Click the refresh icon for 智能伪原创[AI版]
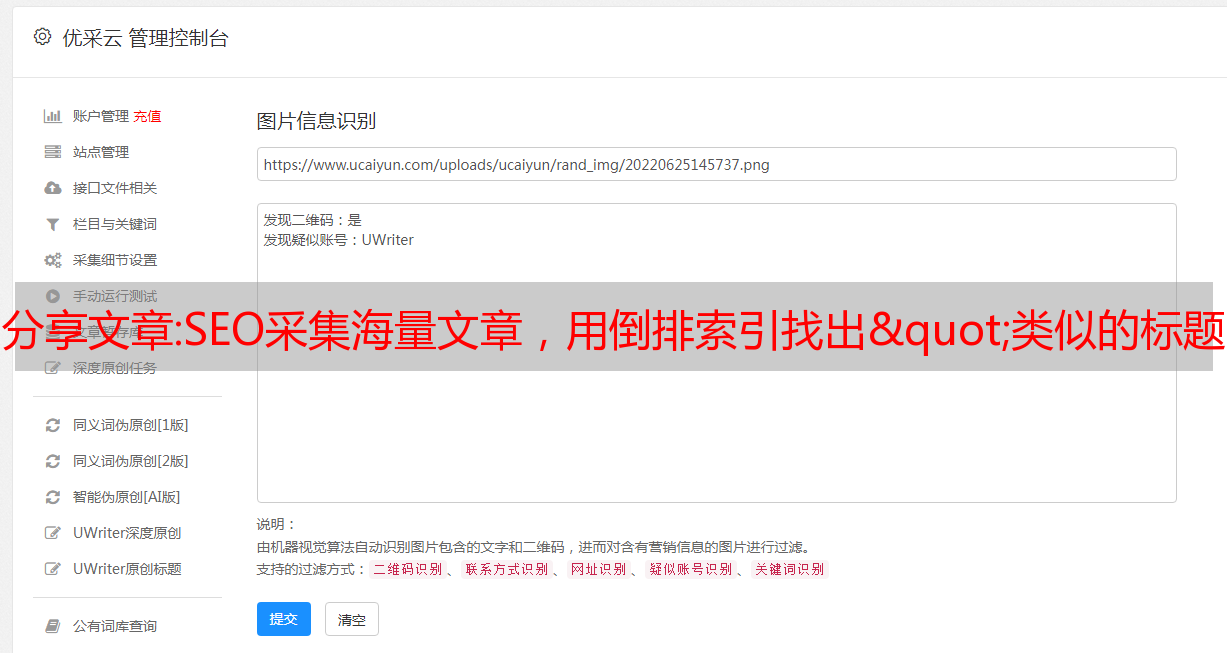Viewport: 1227px width, 653px height. pyautogui.click(x=53, y=497)
